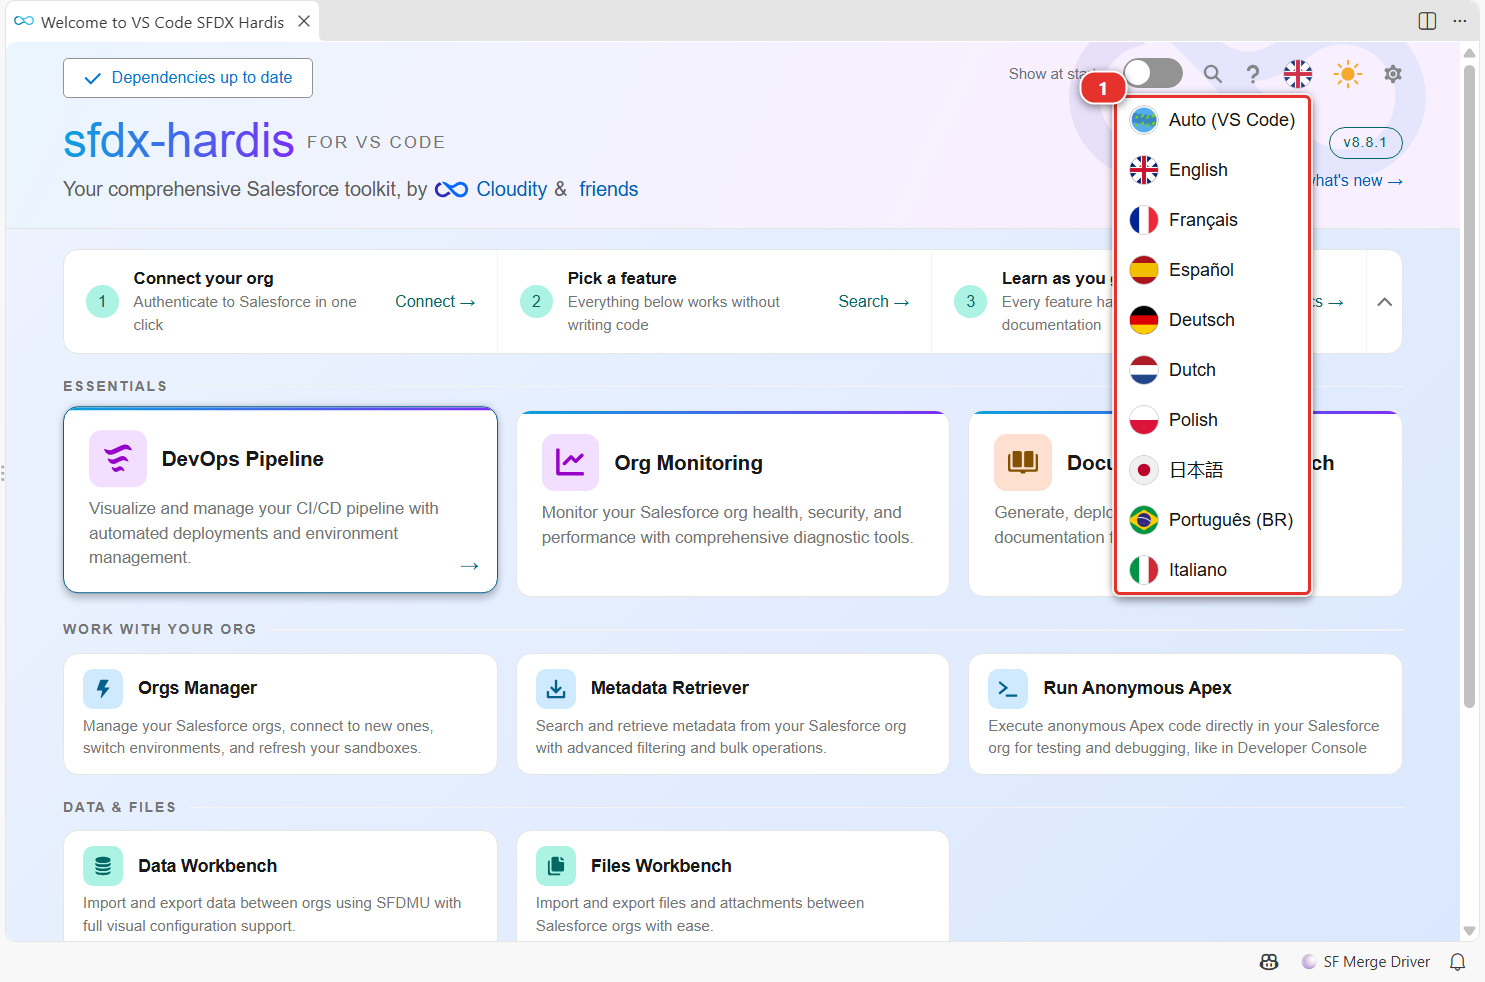The width and height of the screenshot is (1485, 982).
Task: Open Run Anonymous Apex card title
Action: click(1137, 688)
